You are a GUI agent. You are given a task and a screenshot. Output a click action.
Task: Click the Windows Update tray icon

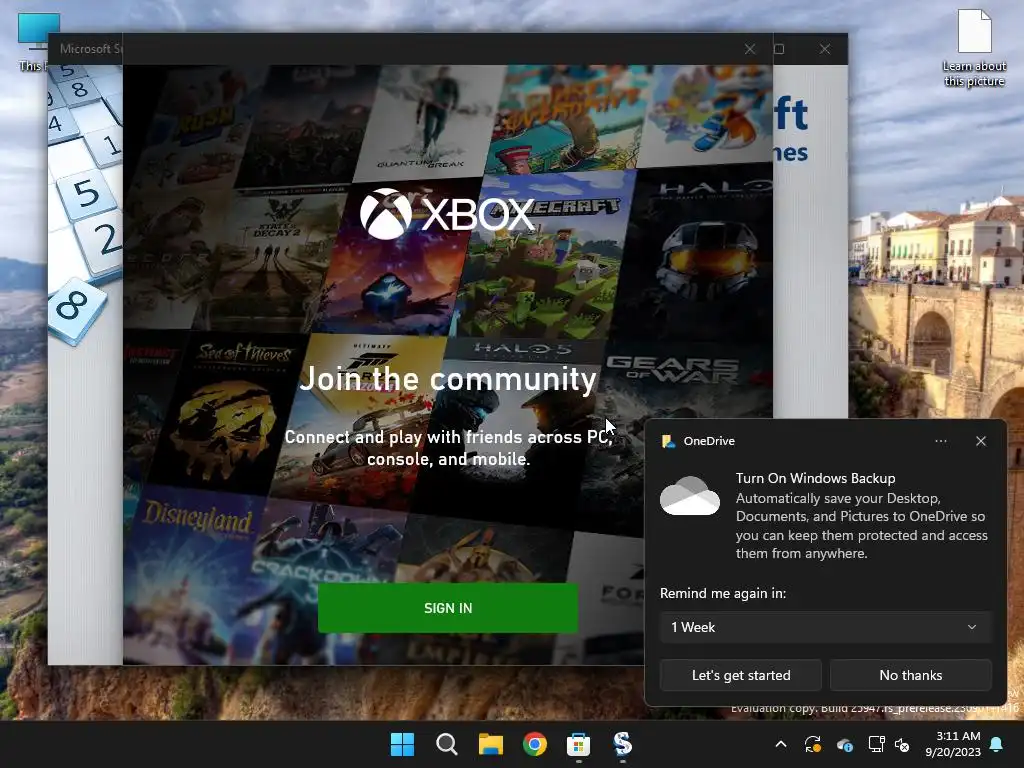coord(812,744)
